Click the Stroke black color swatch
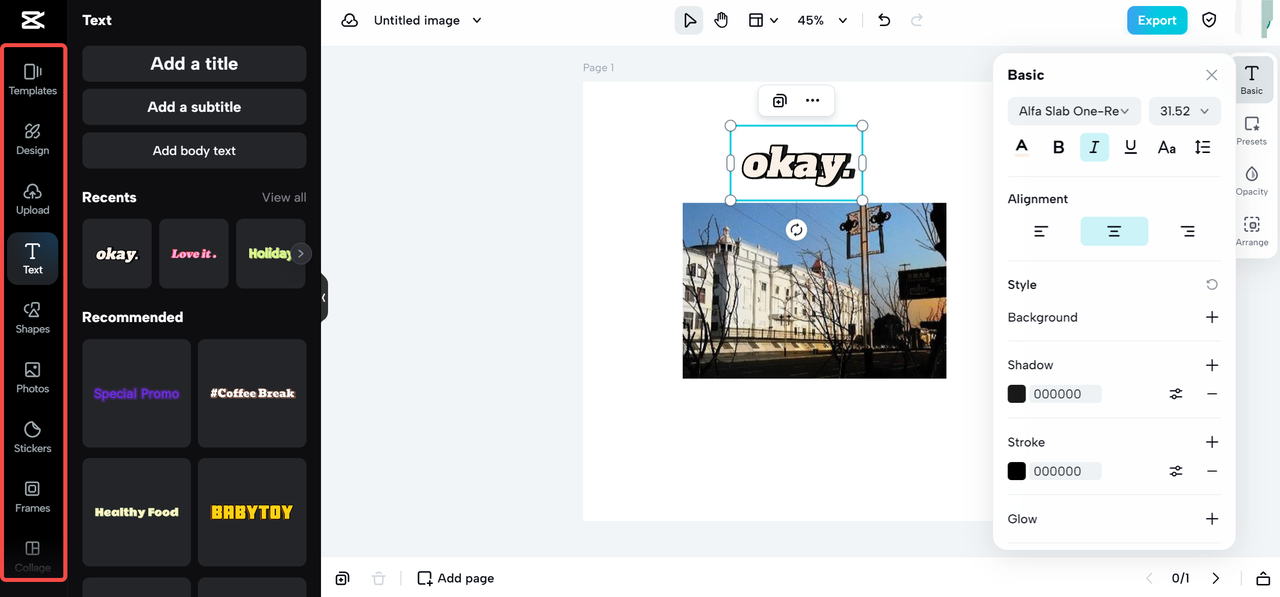This screenshot has height=597, width=1280. (x=1017, y=471)
